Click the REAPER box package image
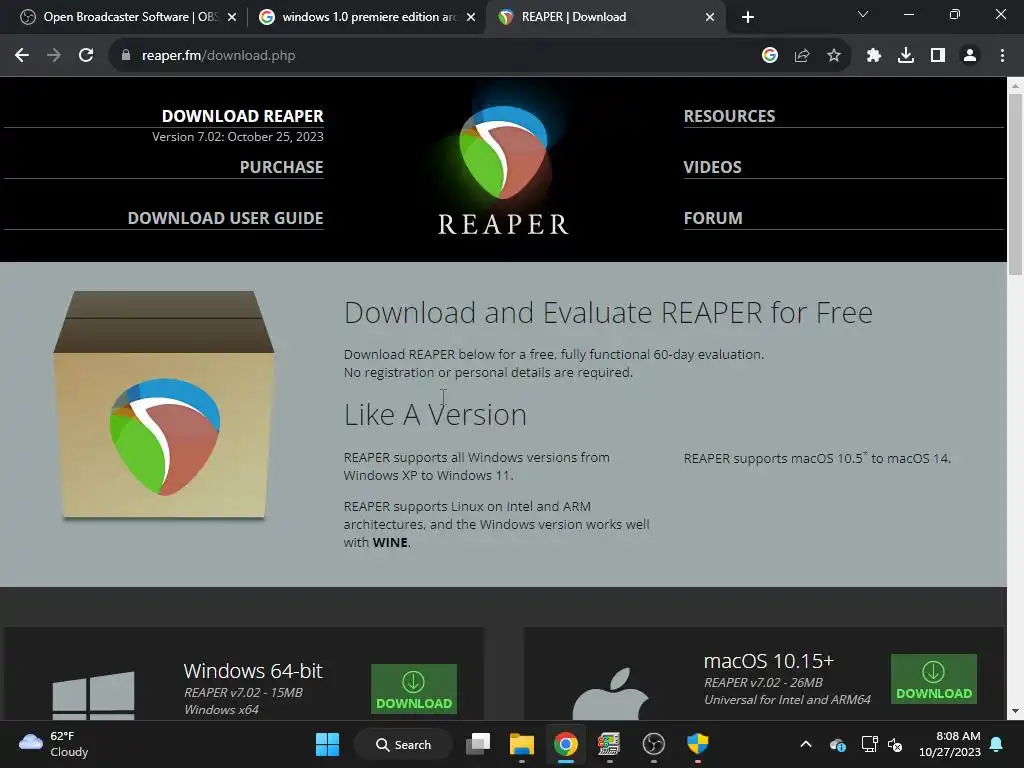The height and width of the screenshot is (768, 1024). pos(164,405)
